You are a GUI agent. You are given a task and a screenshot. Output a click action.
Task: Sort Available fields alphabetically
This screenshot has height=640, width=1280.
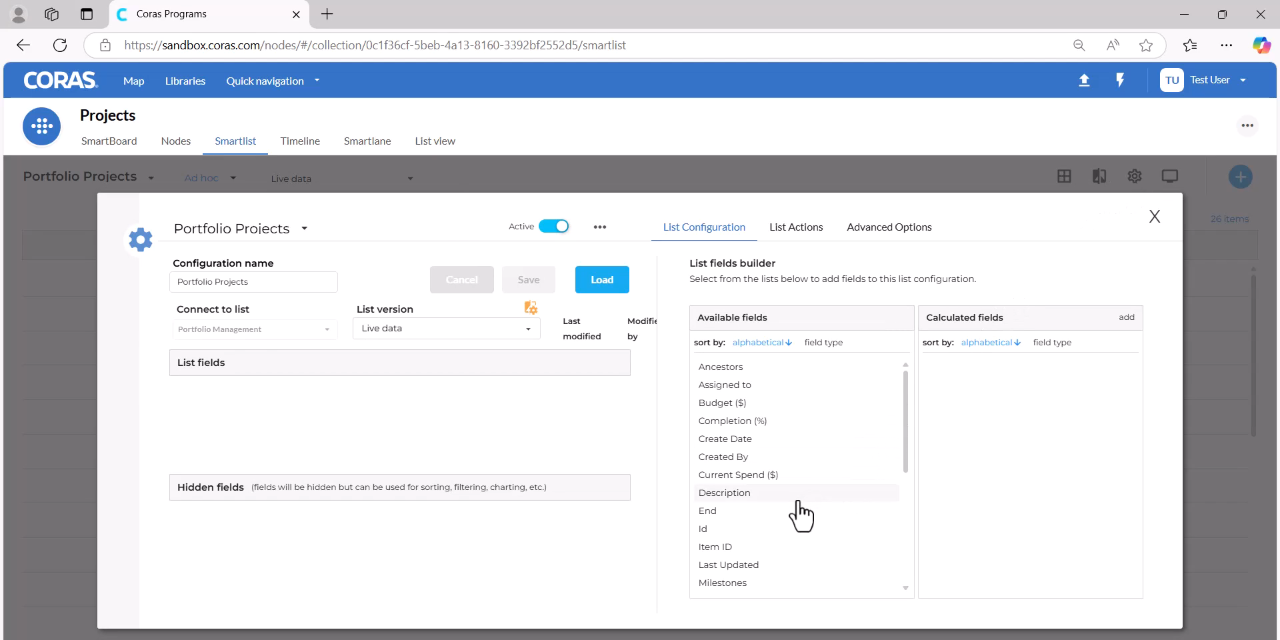762,342
